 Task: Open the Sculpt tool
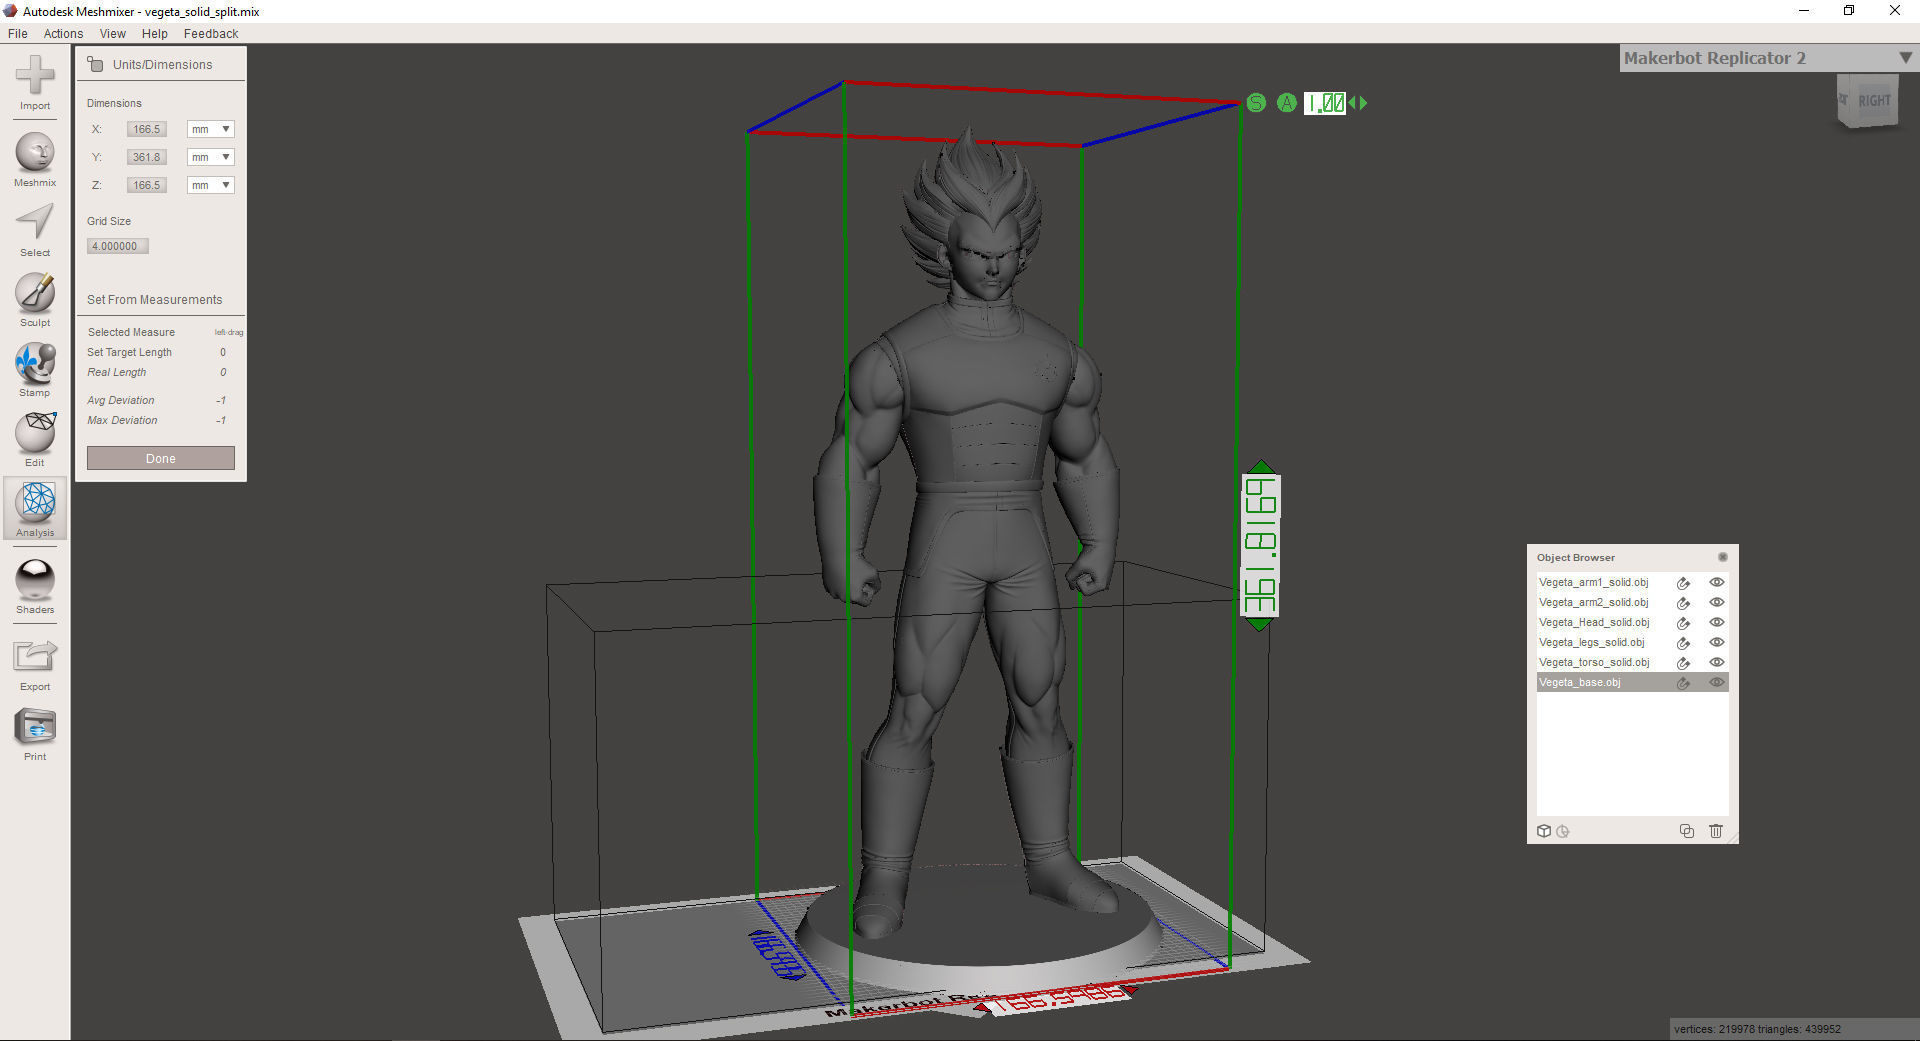(x=35, y=300)
